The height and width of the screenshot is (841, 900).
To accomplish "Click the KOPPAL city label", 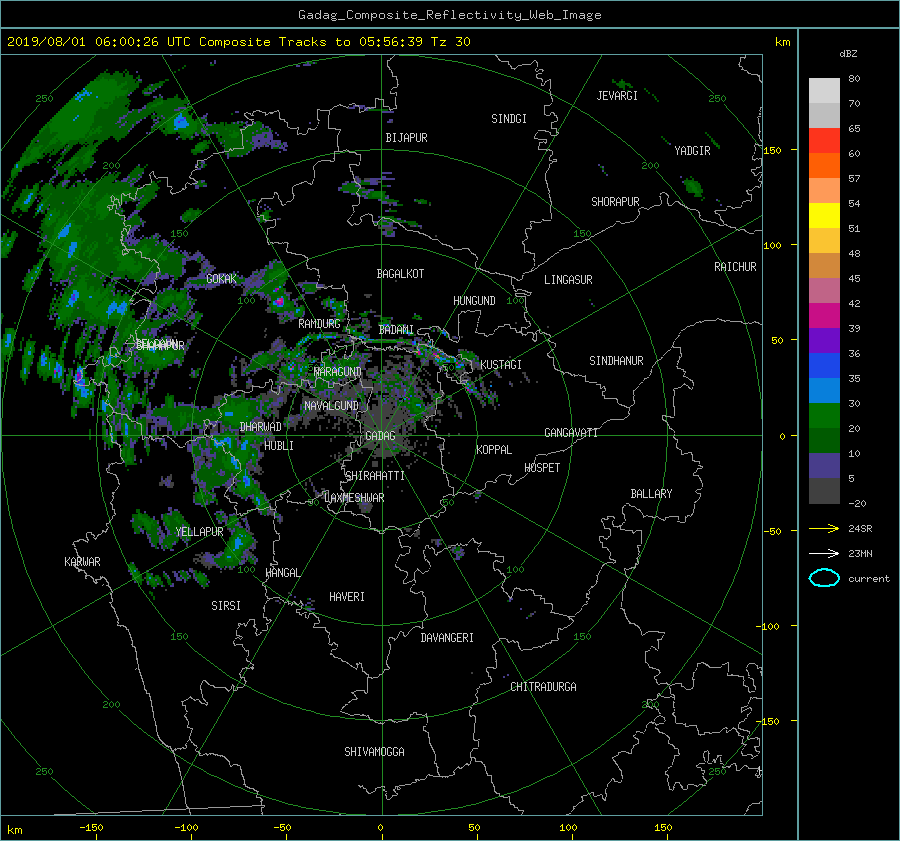I will (x=494, y=449).
